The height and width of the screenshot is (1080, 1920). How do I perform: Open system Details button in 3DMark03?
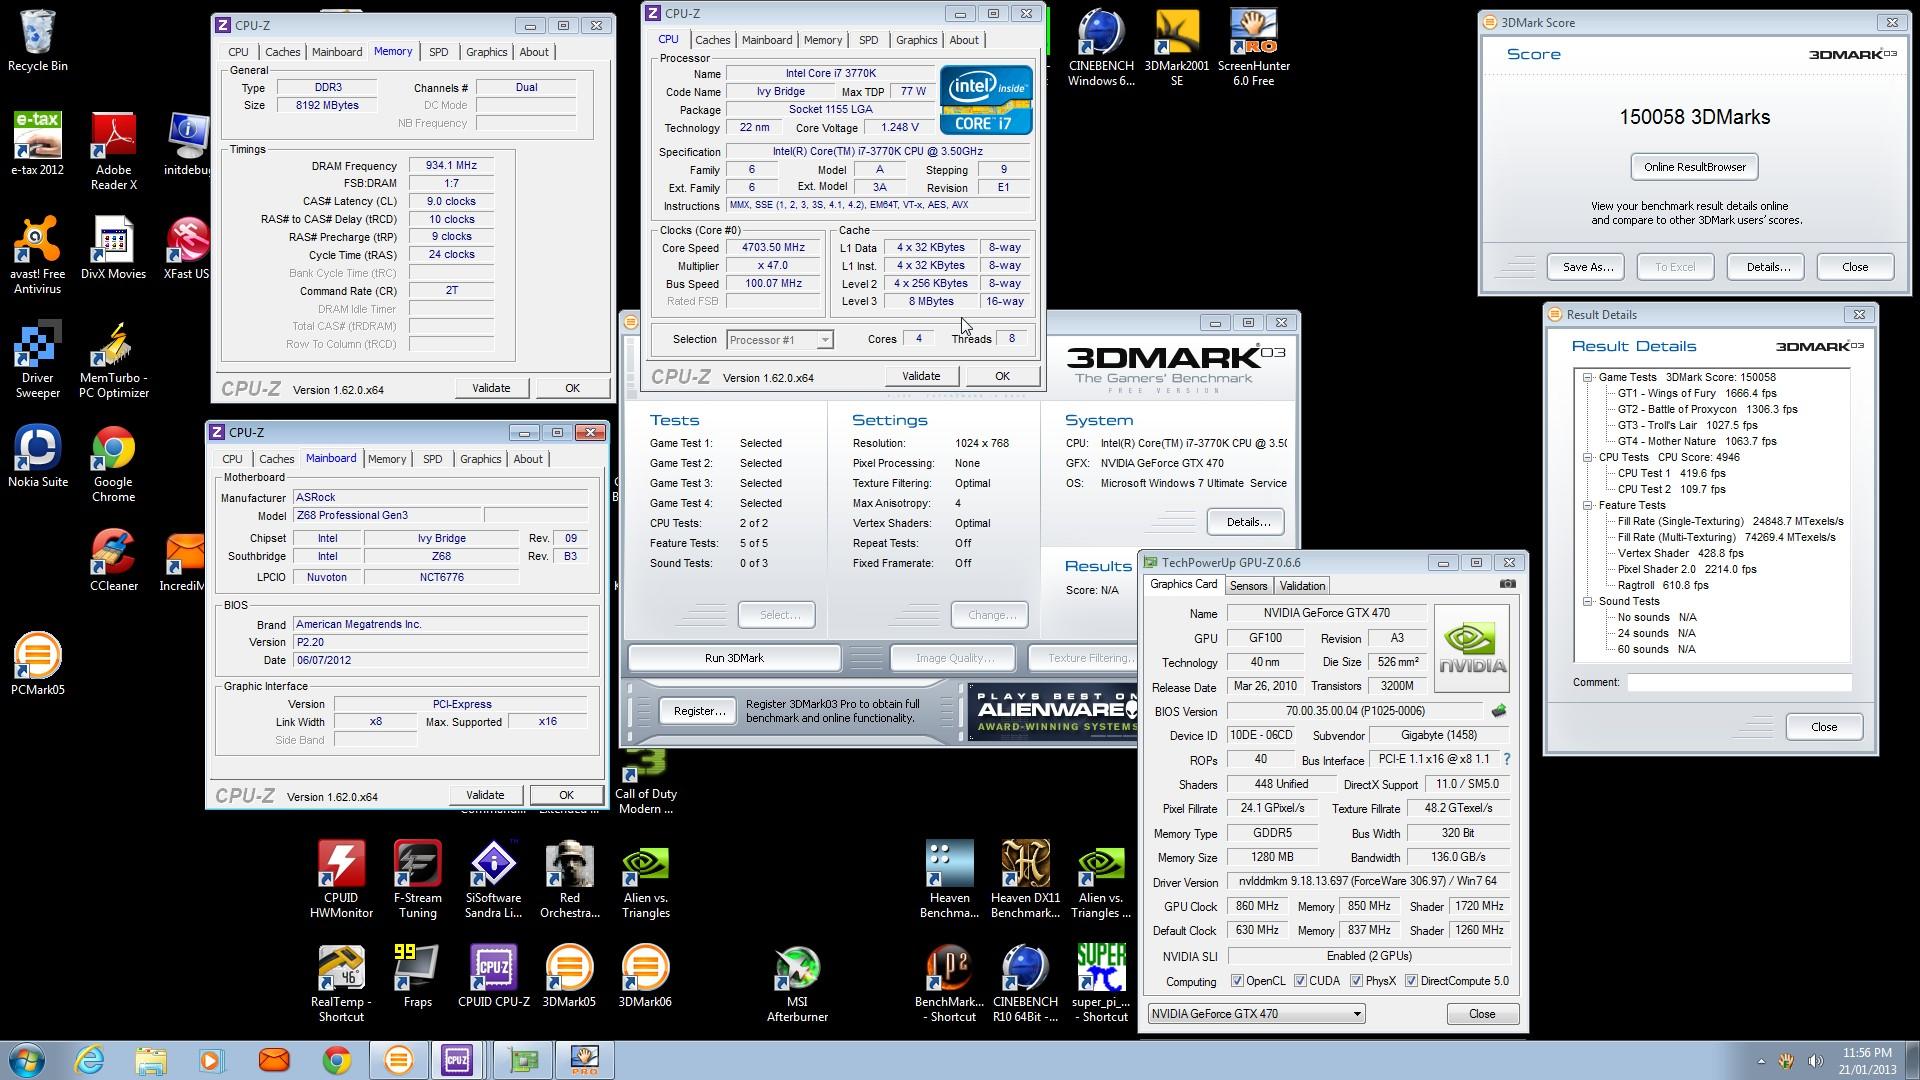pos(1247,522)
